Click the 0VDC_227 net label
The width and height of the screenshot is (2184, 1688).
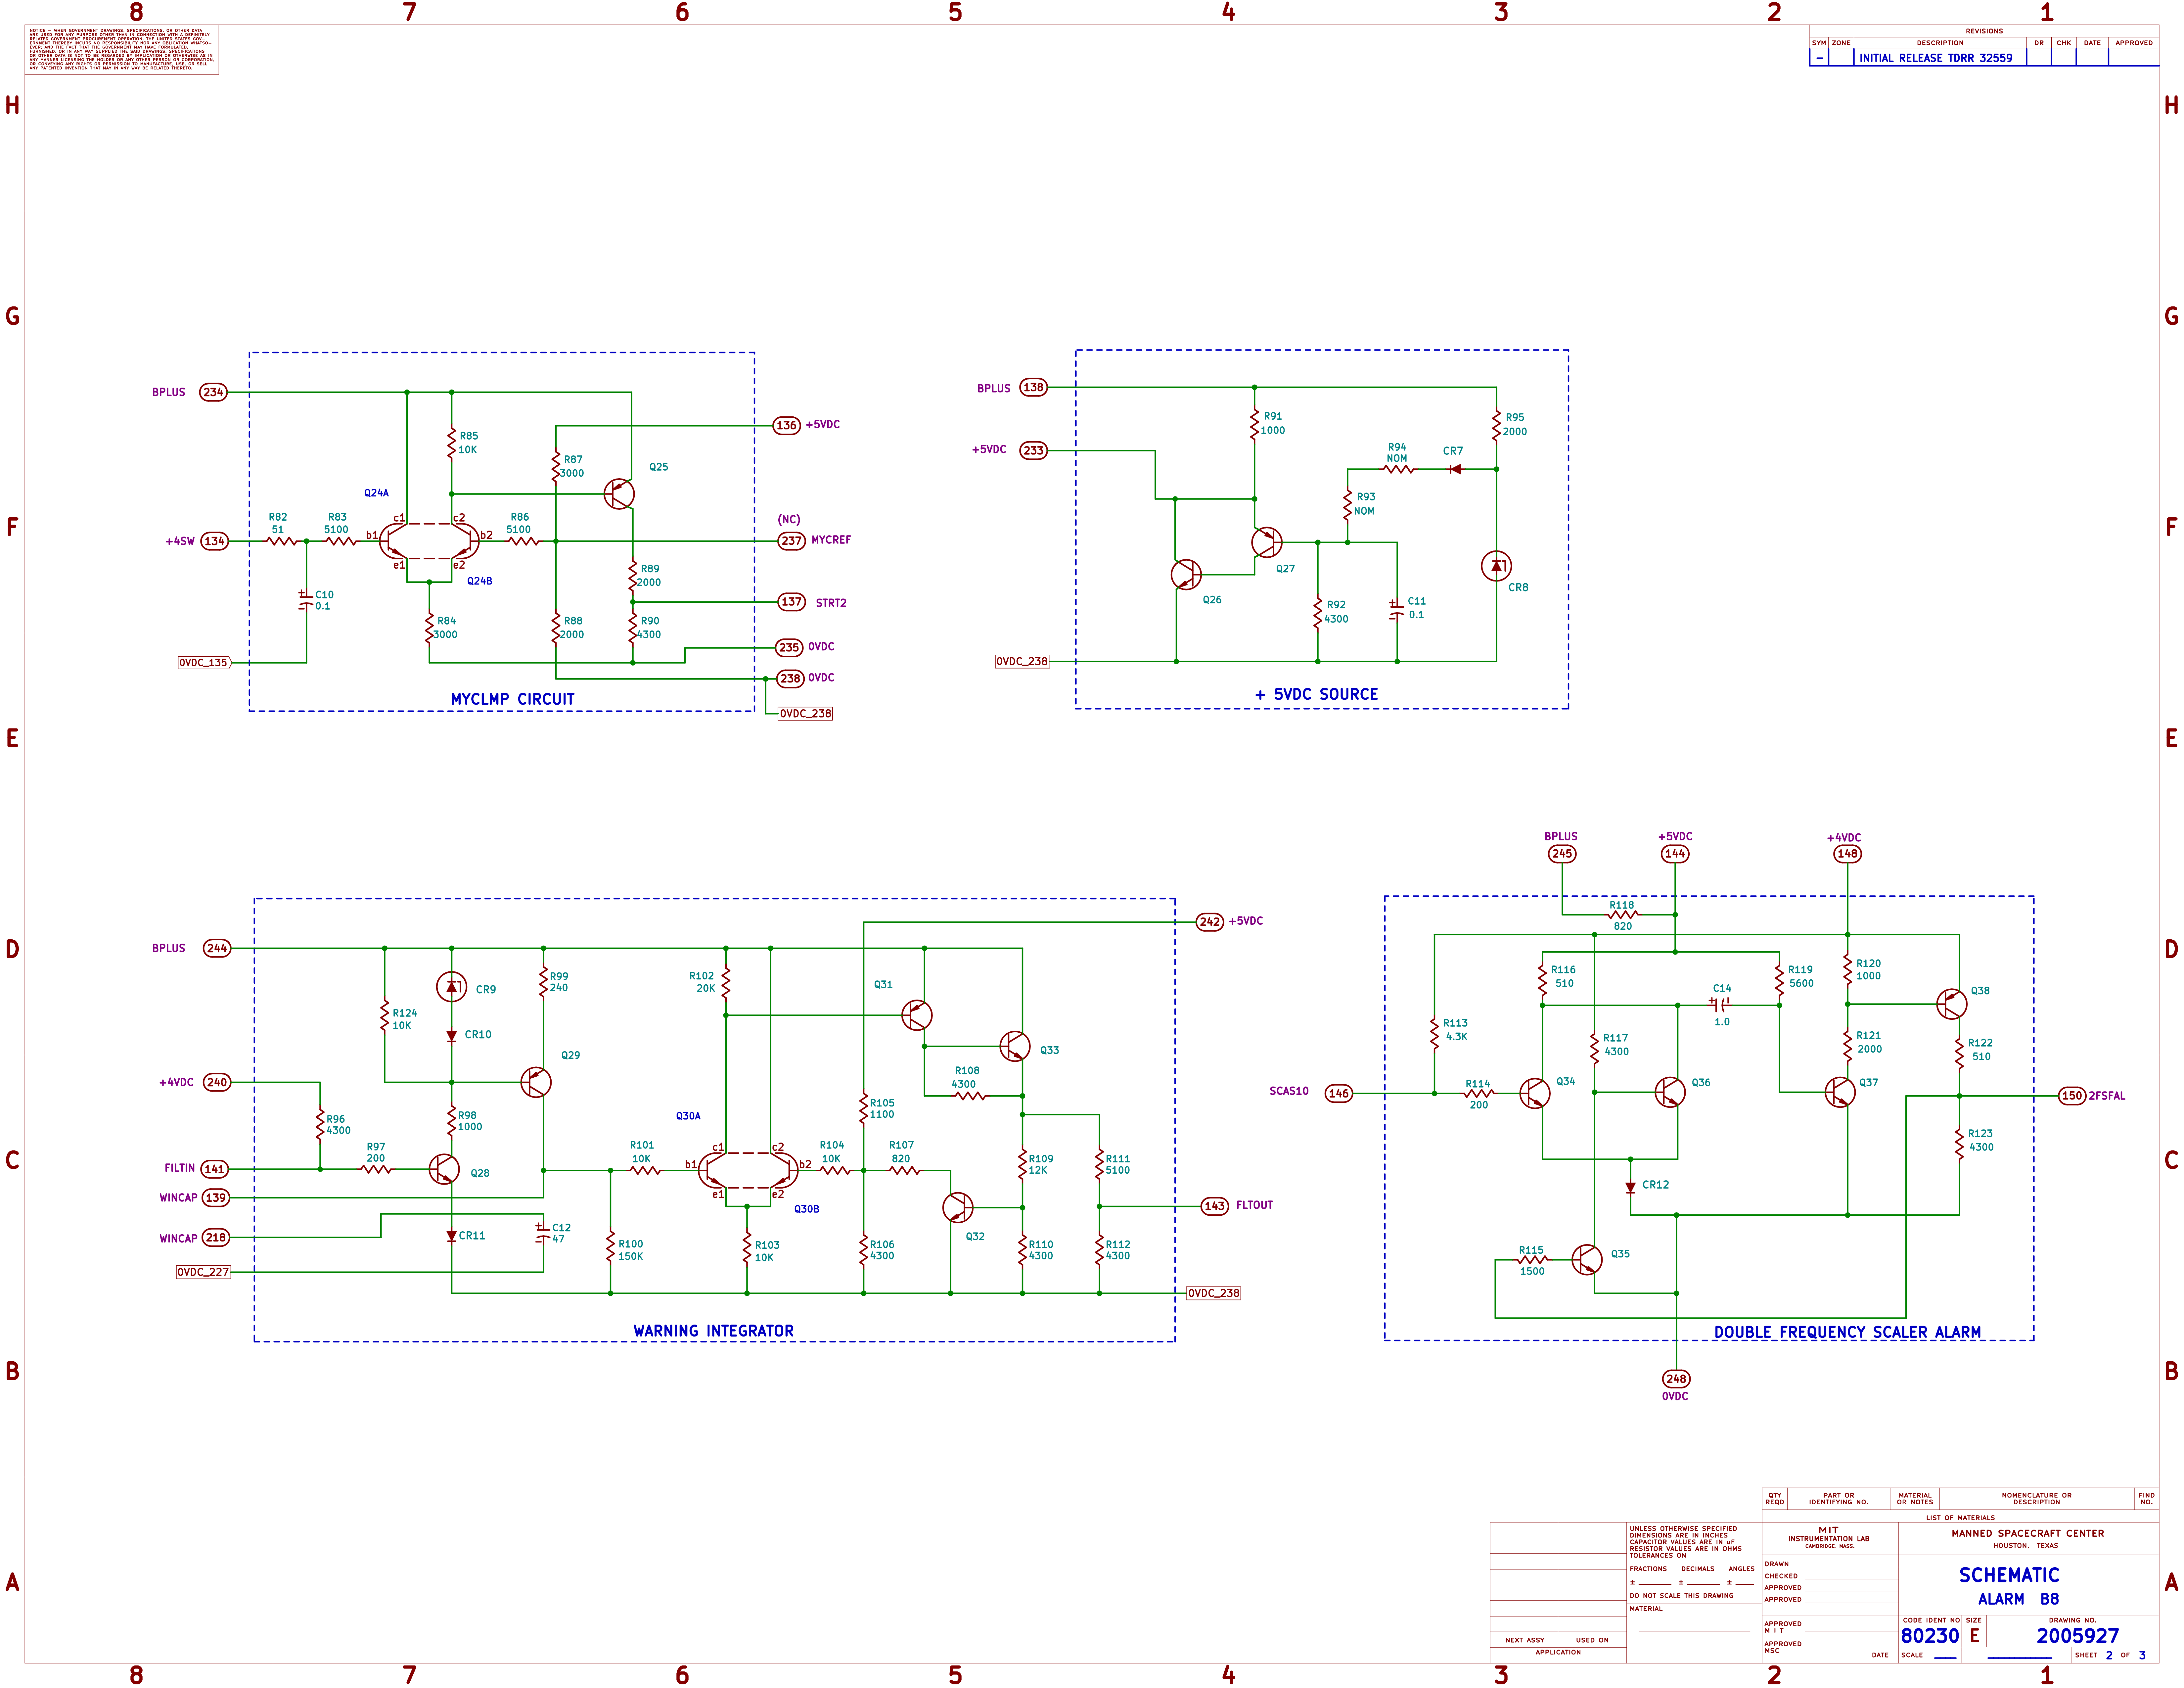point(203,1272)
